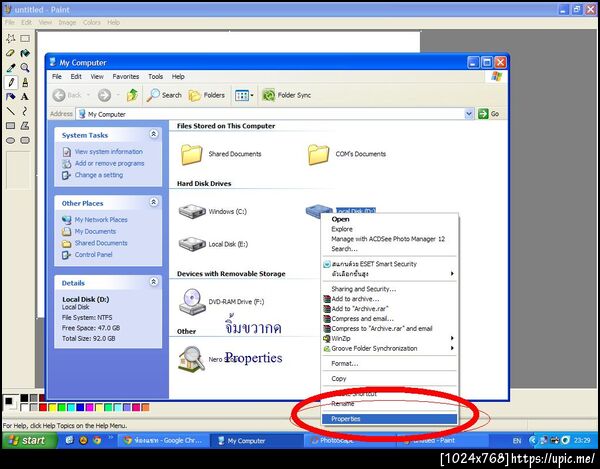600x469 pixels.
Task: Select the Local Disk (E:) drive
Action: pos(192,244)
